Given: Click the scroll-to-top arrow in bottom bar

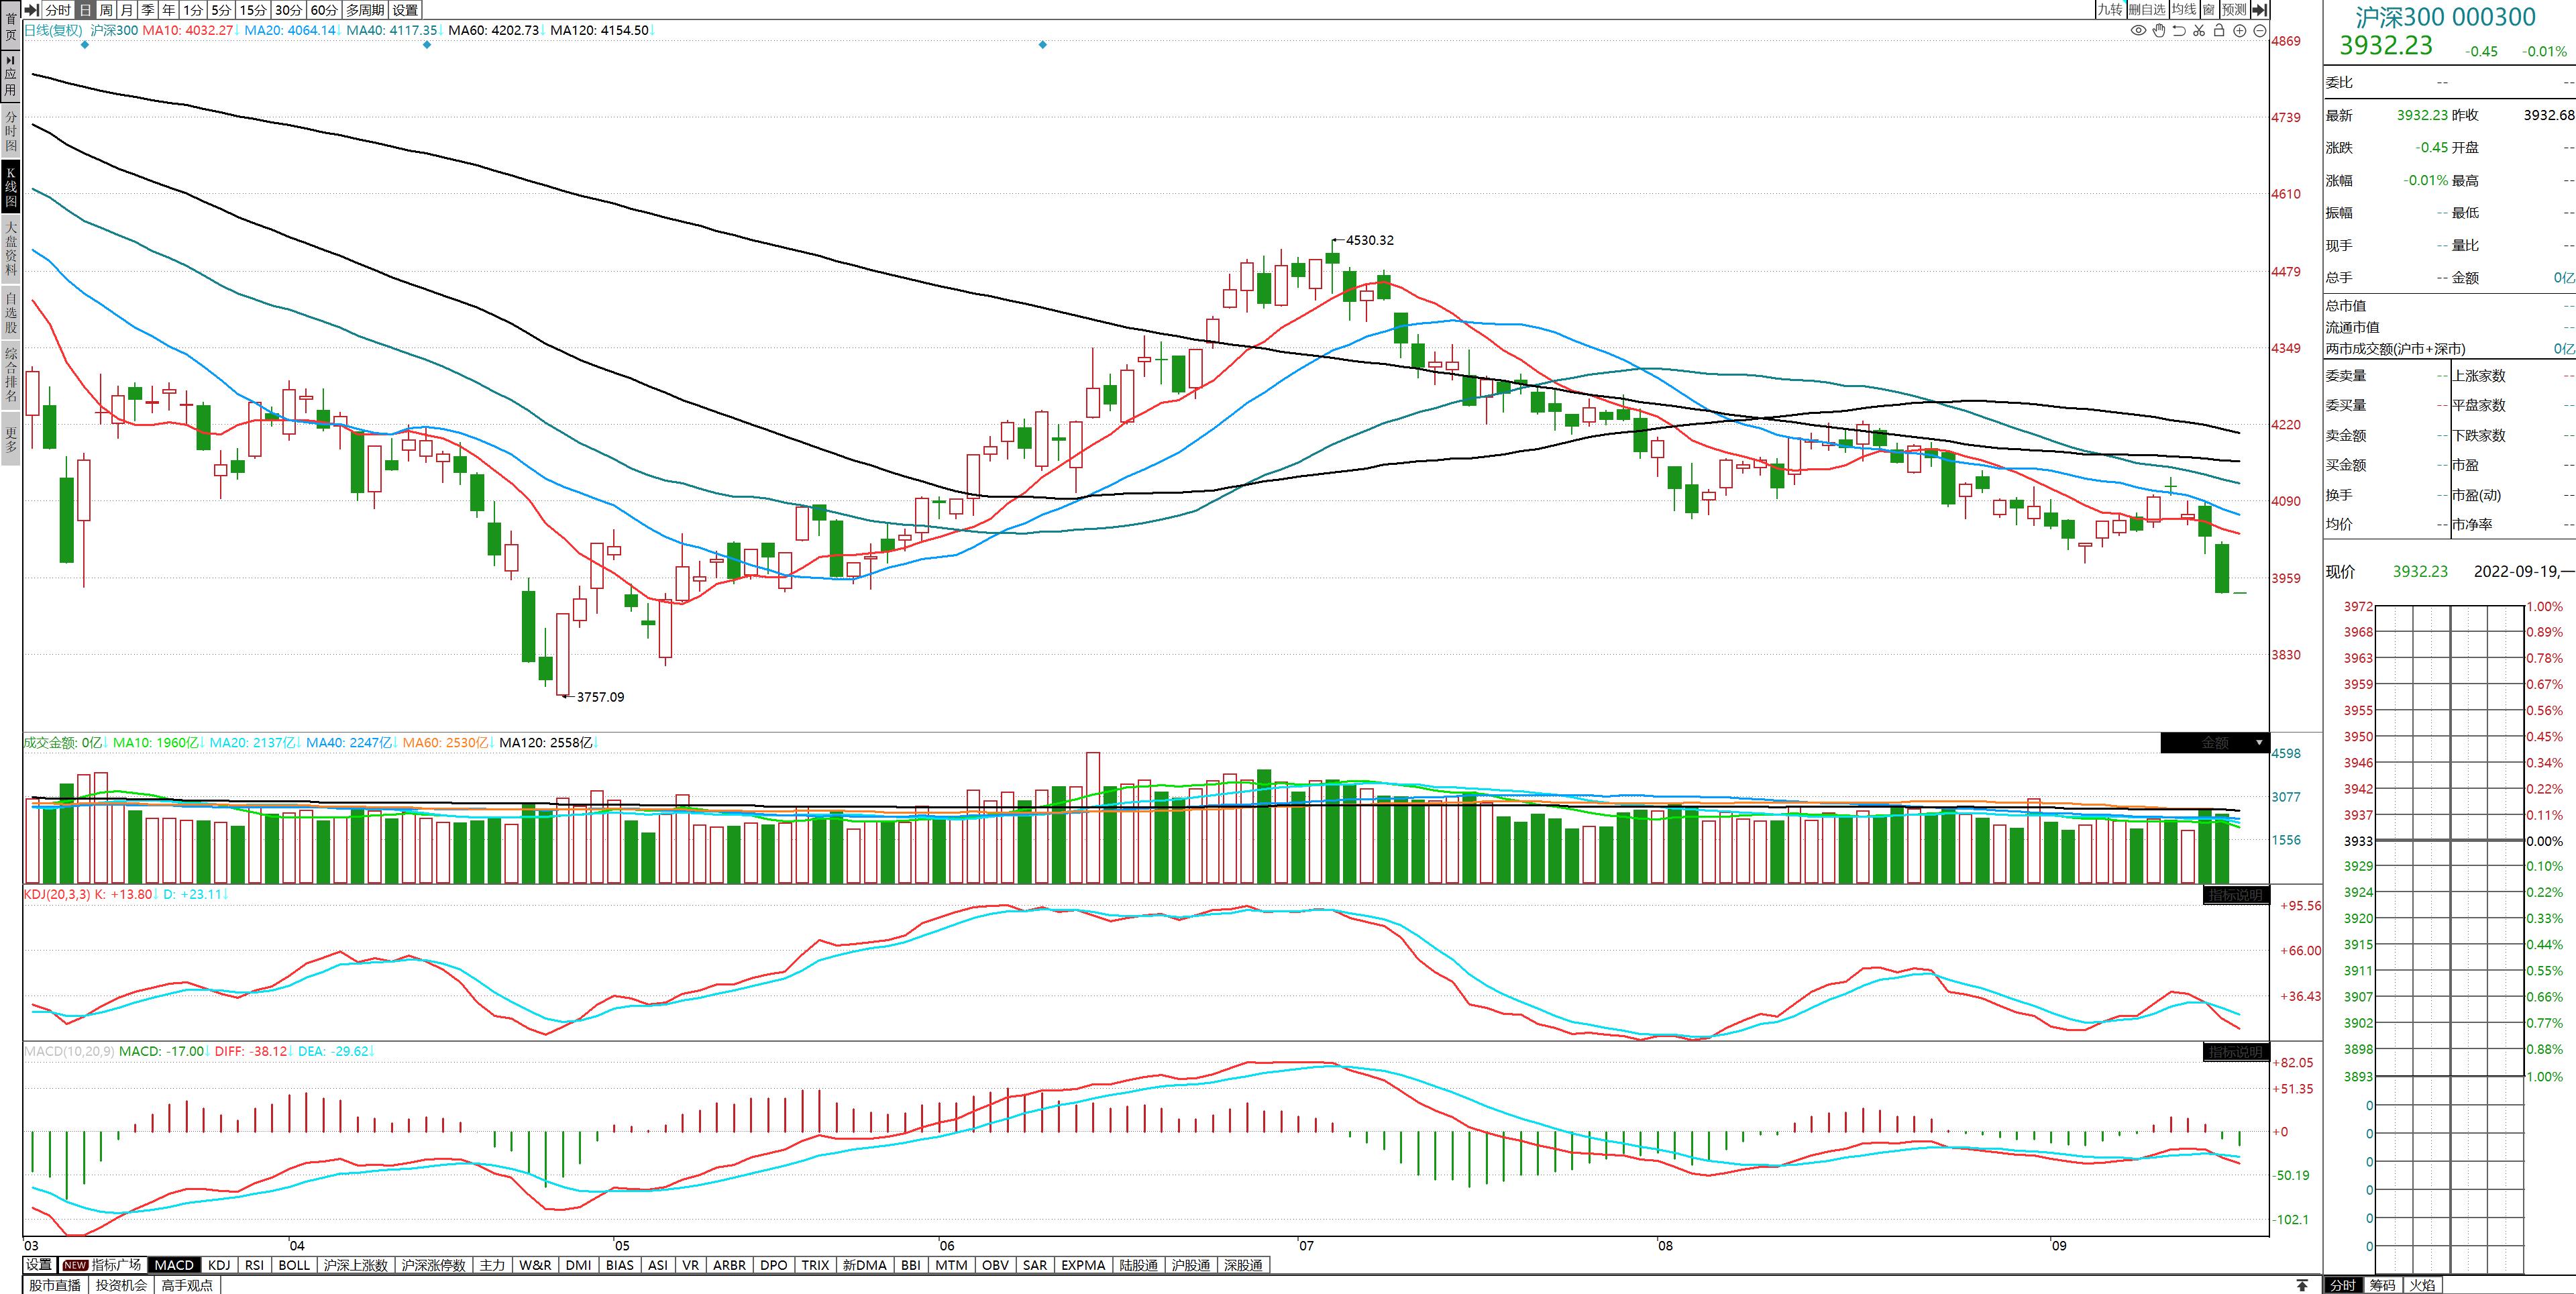Looking at the screenshot, I should coord(2302,1285).
